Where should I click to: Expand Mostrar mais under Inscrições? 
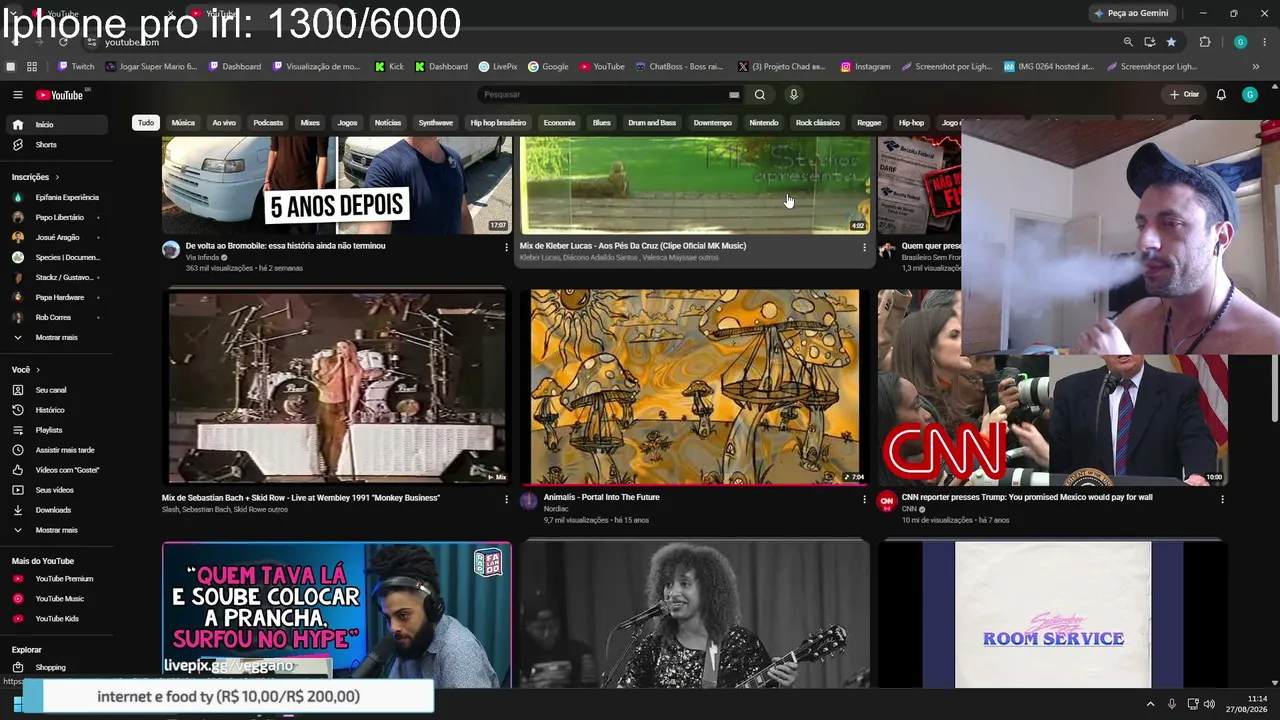pyautogui.click(x=56, y=338)
